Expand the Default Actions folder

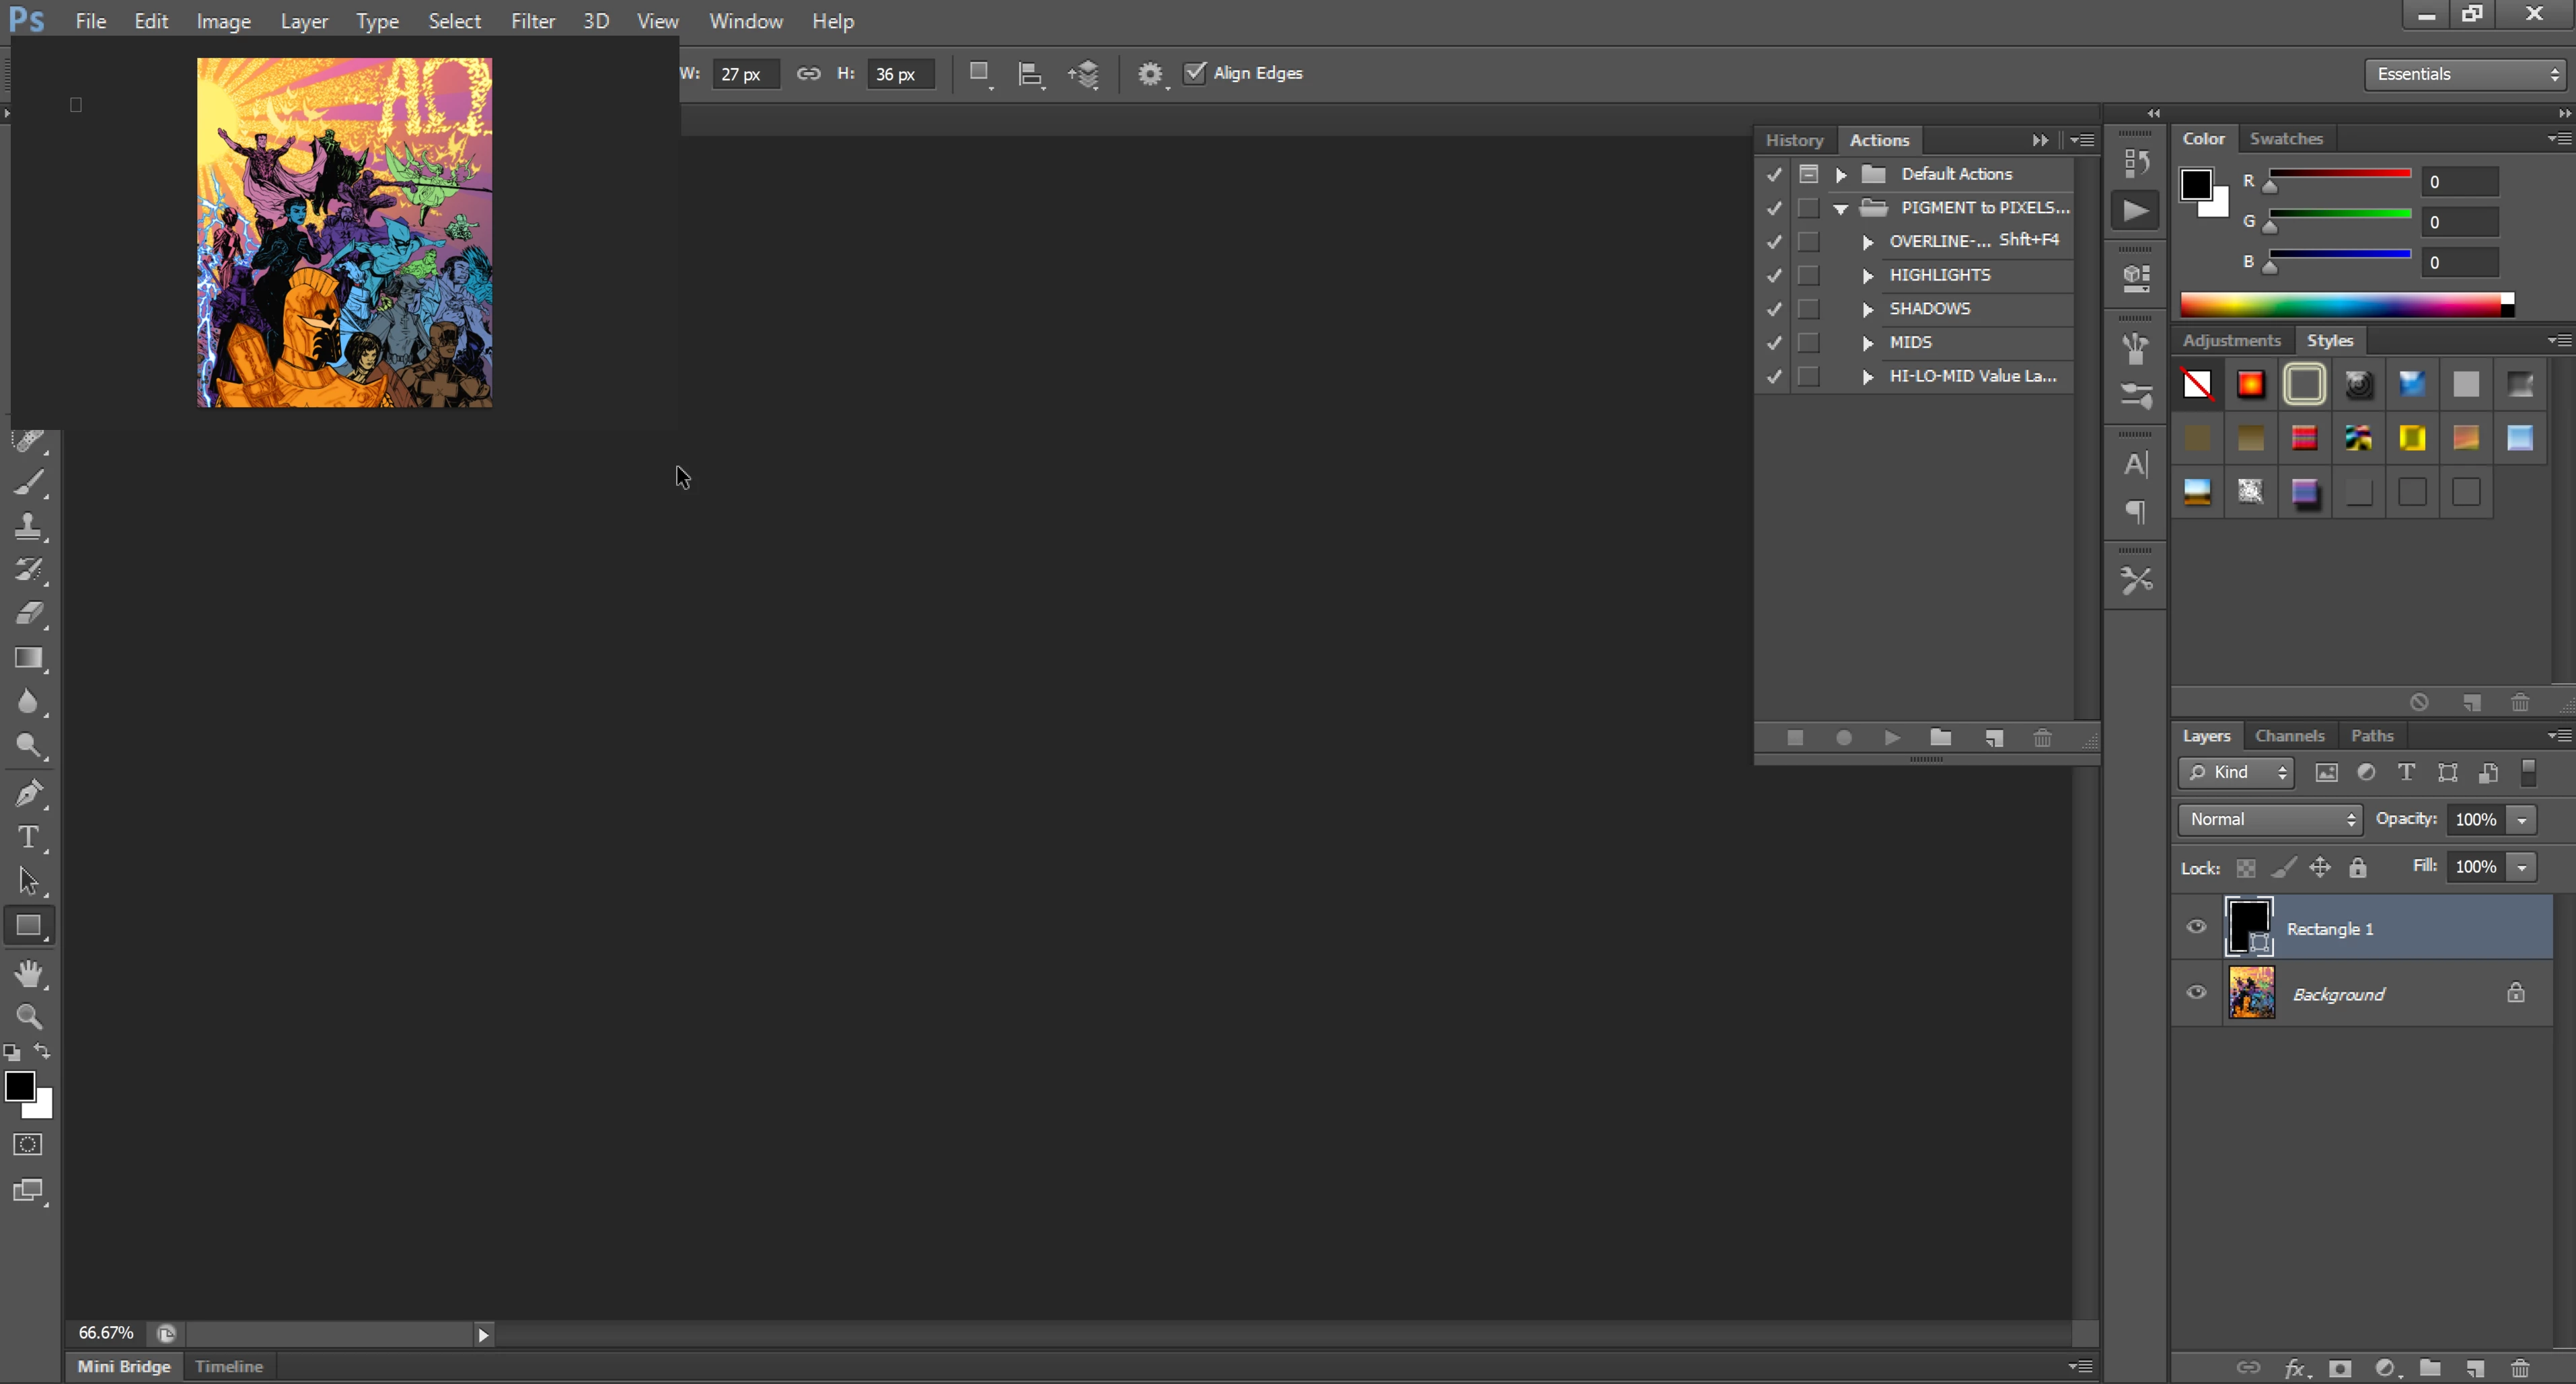click(x=1841, y=175)
